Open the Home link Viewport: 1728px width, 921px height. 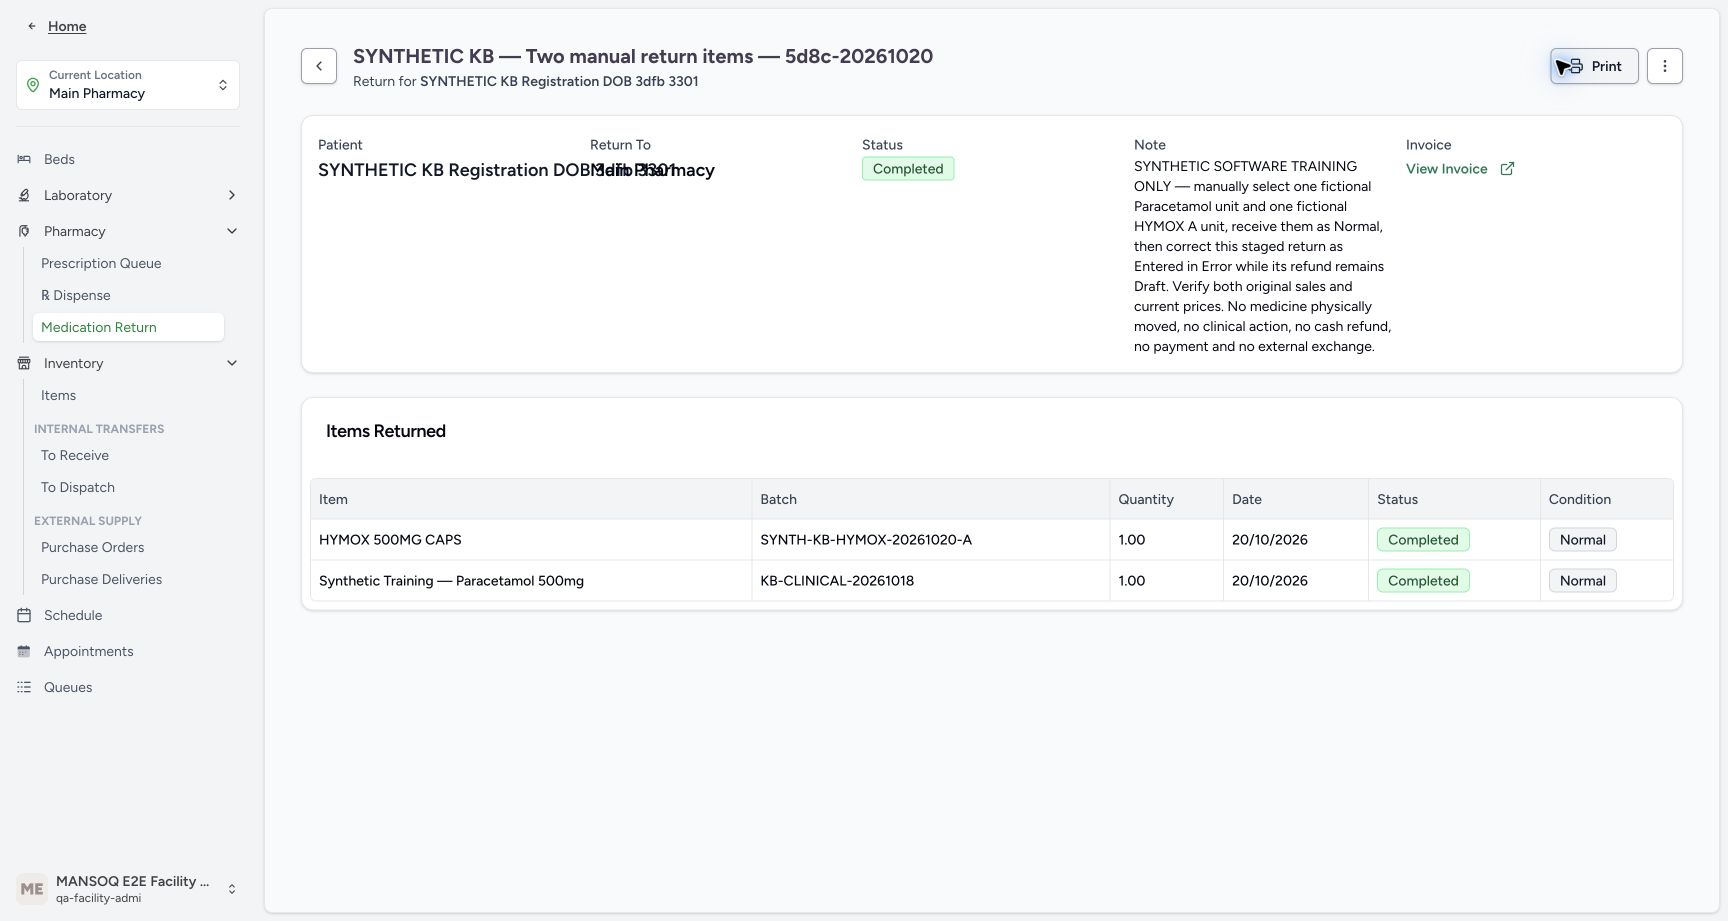click(67, 26)
